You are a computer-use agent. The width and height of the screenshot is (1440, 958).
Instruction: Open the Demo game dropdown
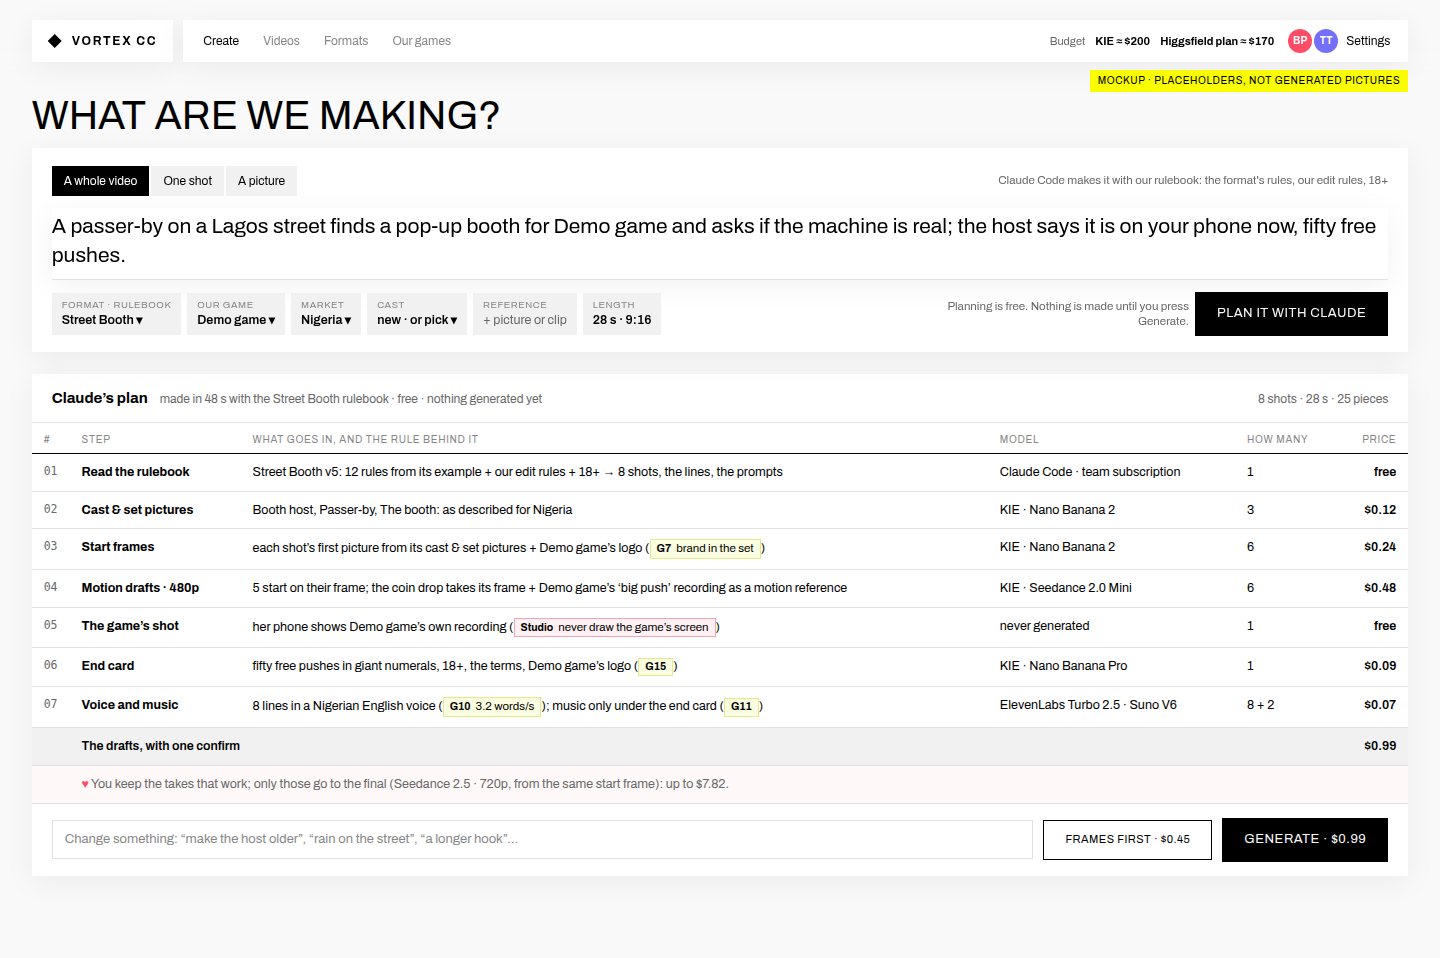click(x=236, y=313)
